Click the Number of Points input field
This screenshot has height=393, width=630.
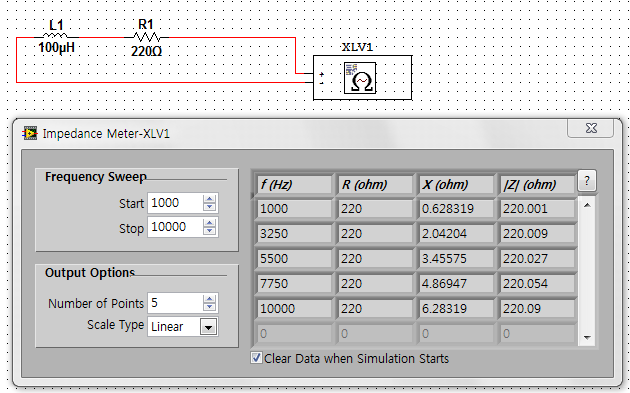(175, 303)
